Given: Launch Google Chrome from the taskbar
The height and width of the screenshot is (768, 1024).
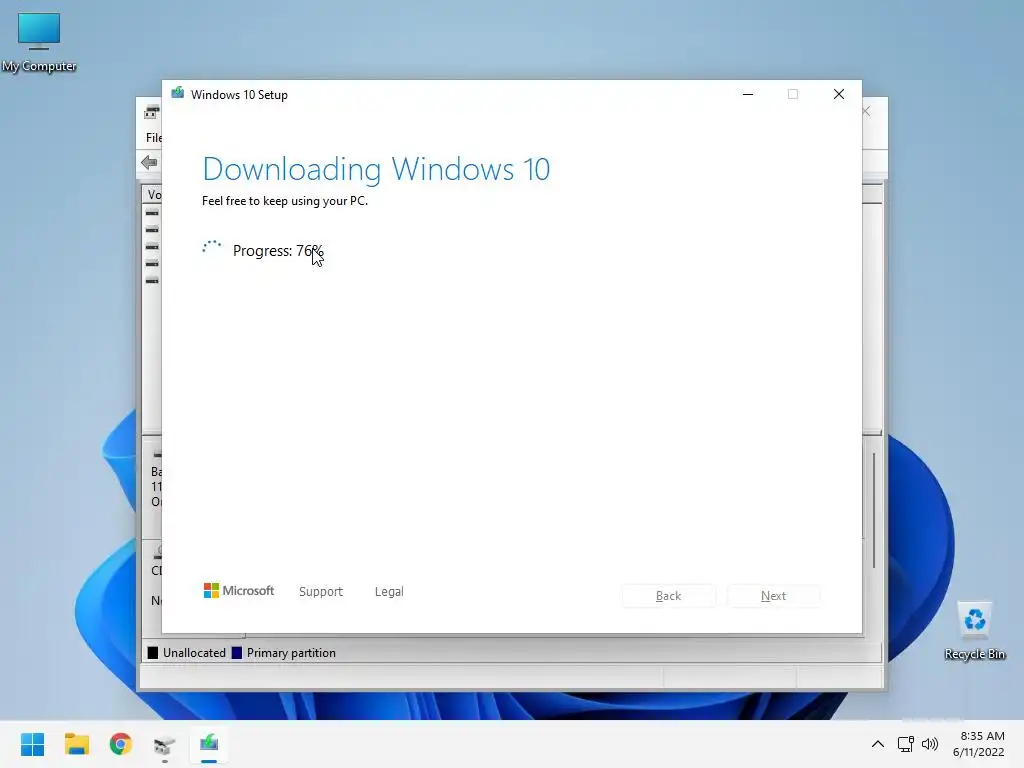Looking at the screenshot, I should tap(121, 744).
